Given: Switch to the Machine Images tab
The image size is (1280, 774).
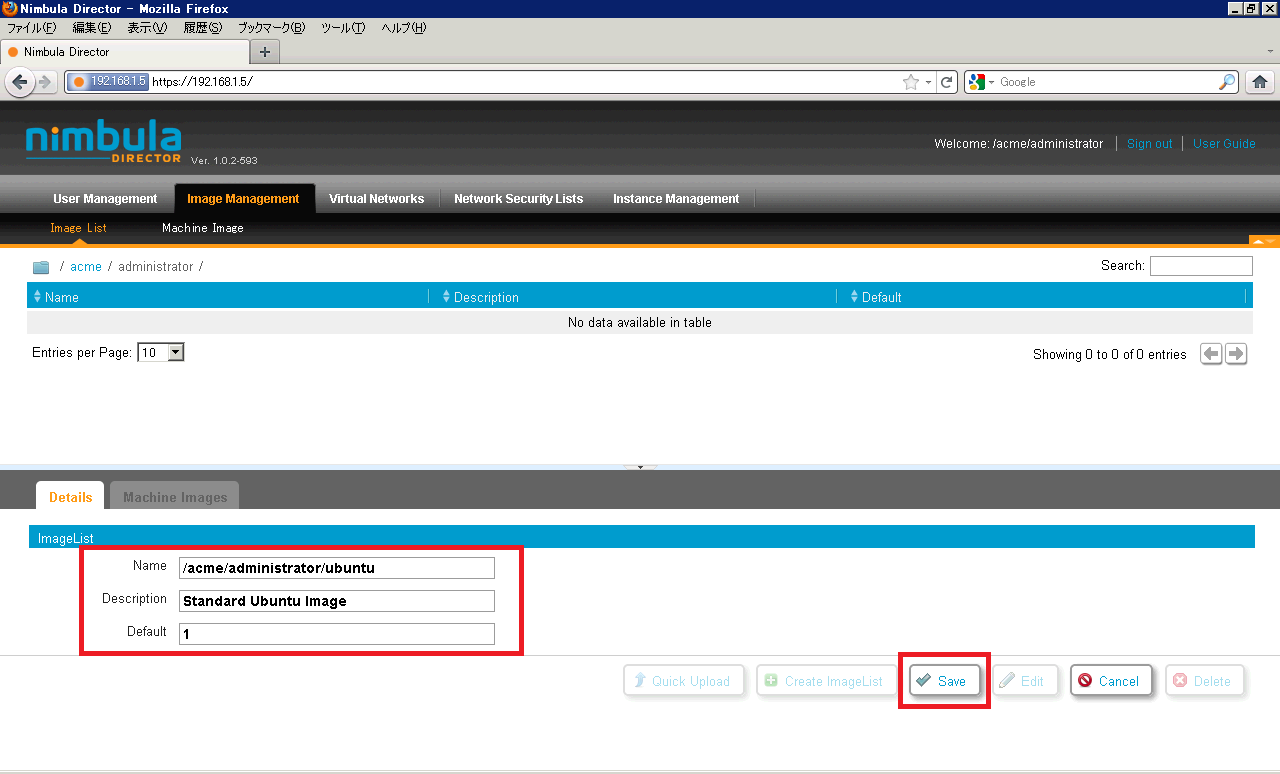Looking at the screenshot, I should pos(175,496).
